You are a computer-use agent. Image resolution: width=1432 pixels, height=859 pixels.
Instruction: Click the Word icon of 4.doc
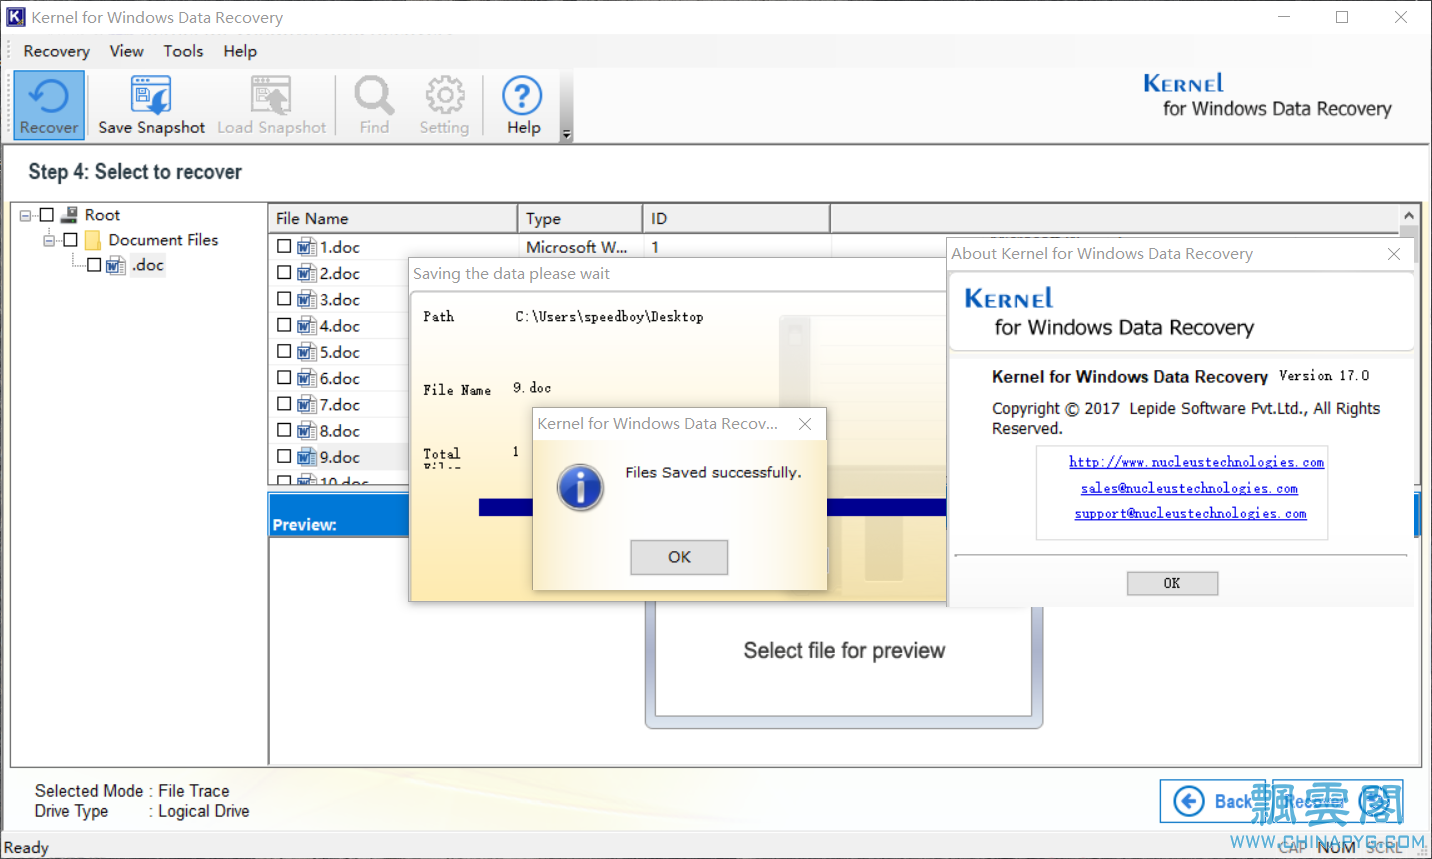307,326
